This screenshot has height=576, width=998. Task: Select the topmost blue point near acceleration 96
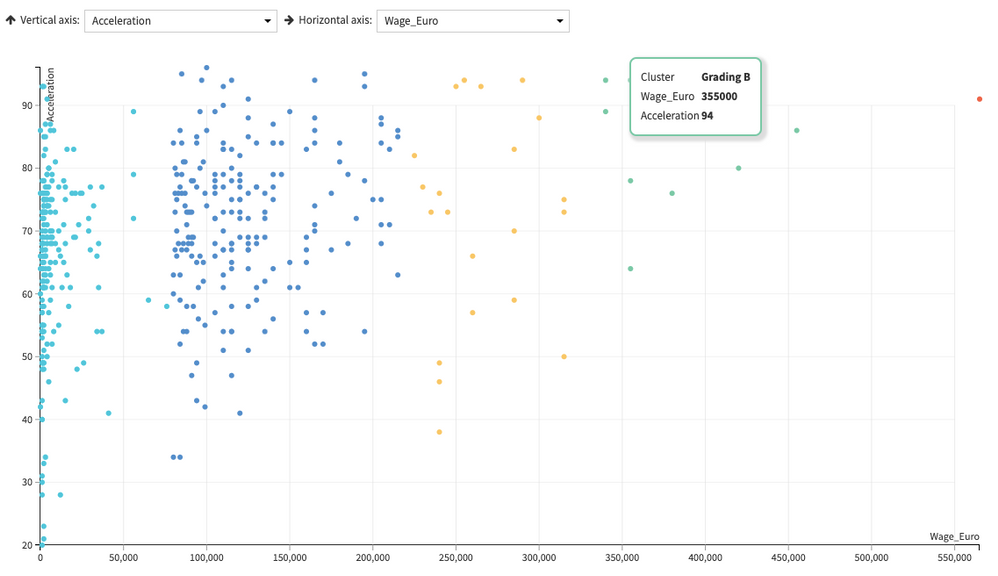(206, 68)
